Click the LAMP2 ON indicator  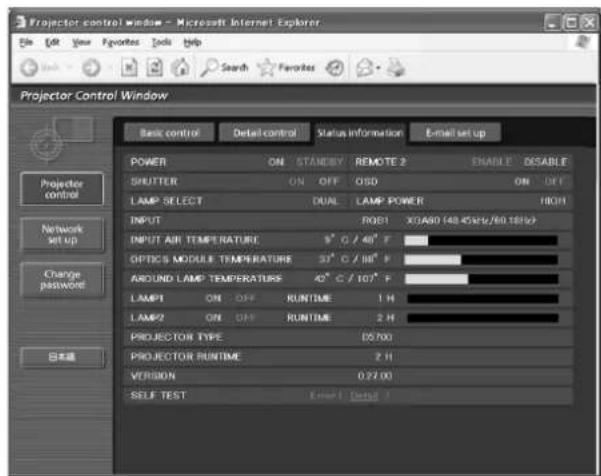[213, 318]
